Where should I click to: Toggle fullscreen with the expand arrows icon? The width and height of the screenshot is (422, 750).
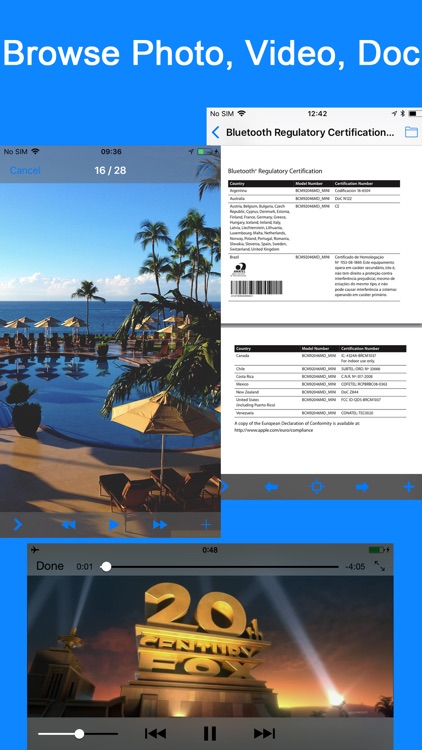[380, 566]
